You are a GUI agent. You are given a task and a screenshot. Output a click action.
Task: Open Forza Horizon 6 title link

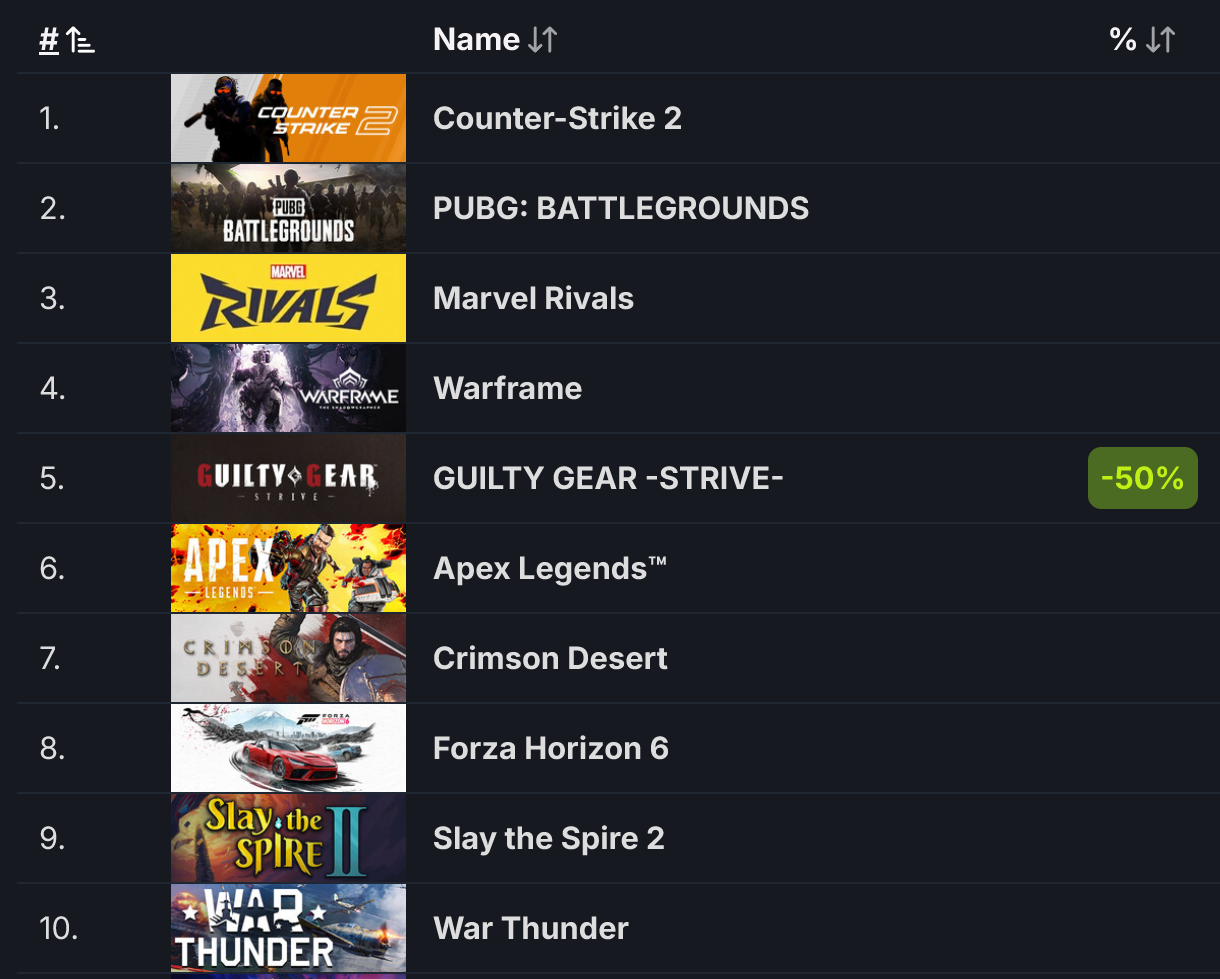pyautogui.click(x=551, y=748)
